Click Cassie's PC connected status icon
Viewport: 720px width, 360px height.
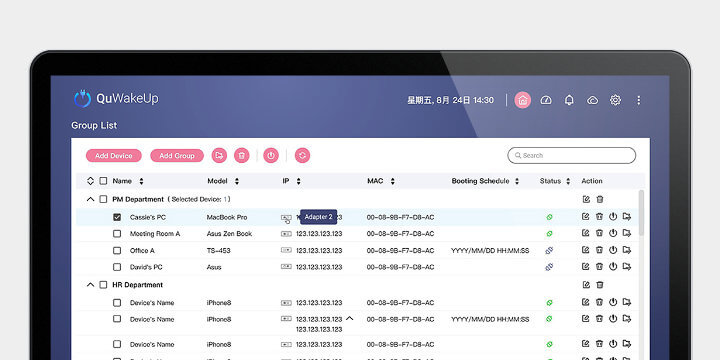549,217
